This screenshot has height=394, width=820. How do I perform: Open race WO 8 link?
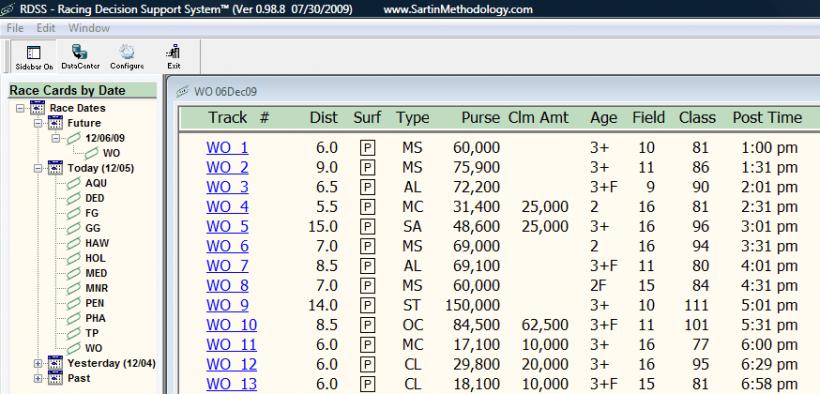tap(227, 286)
